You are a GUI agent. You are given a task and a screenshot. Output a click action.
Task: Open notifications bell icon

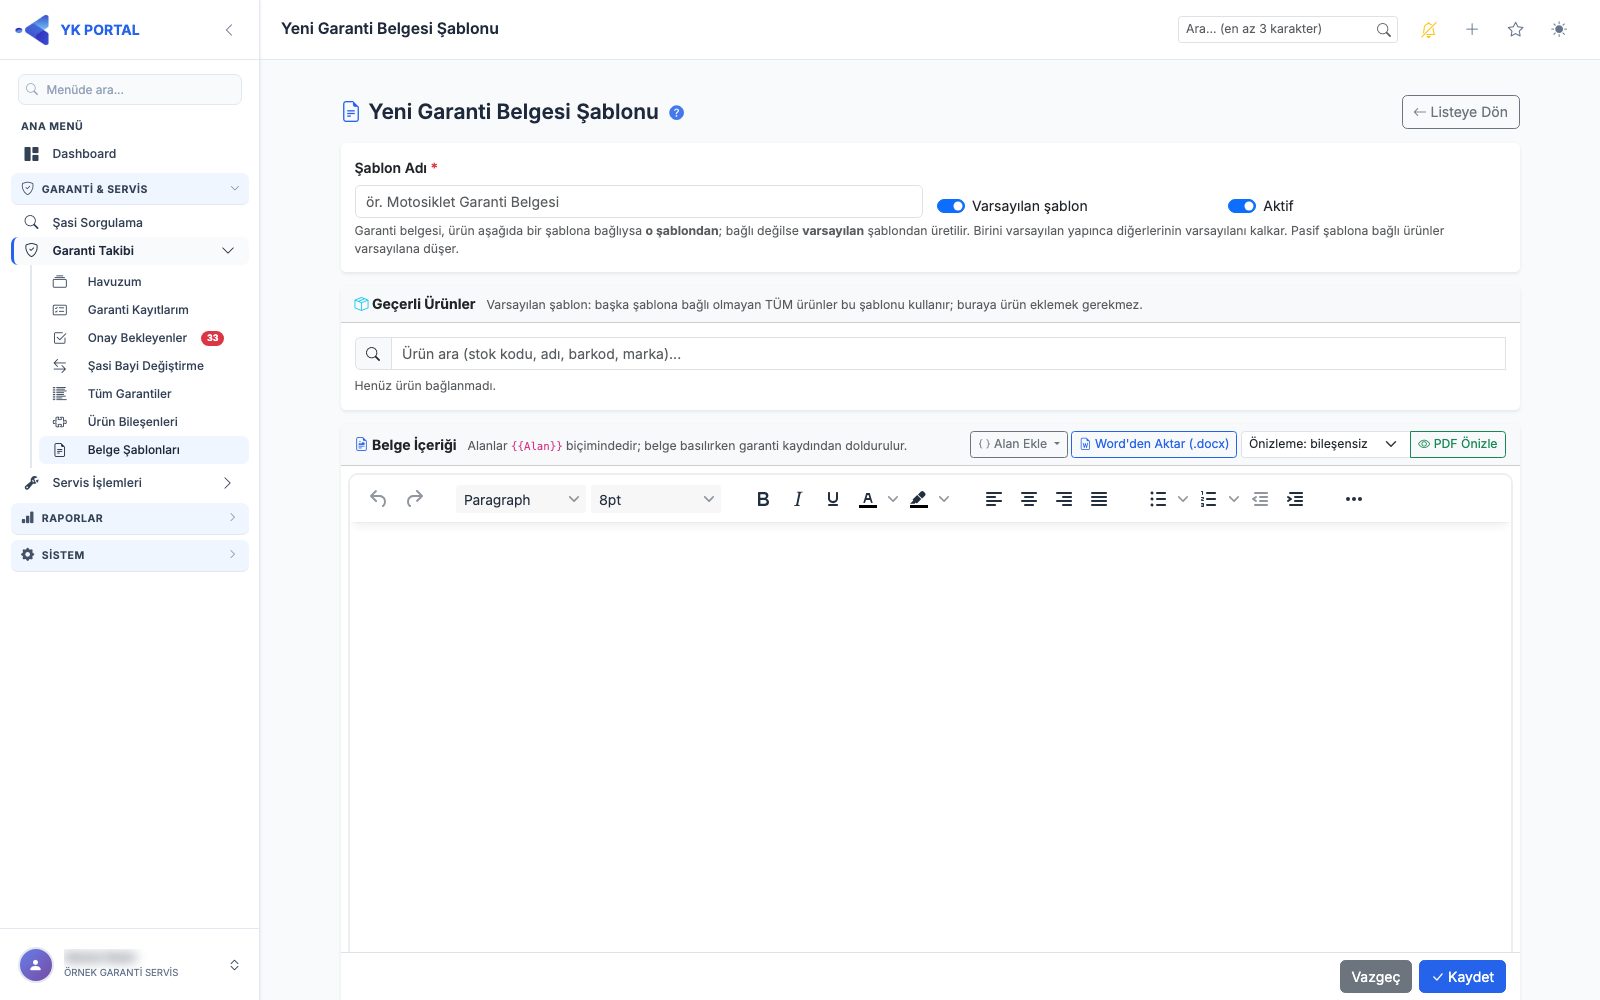pos(1429,30)
